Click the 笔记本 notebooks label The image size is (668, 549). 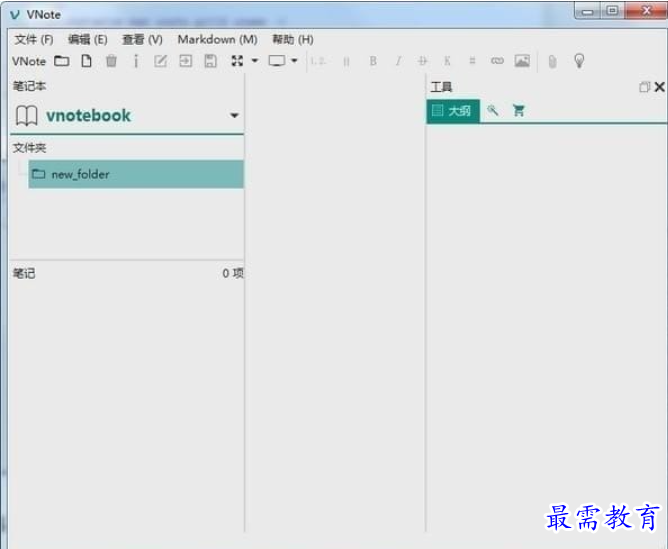pos(29,86)
